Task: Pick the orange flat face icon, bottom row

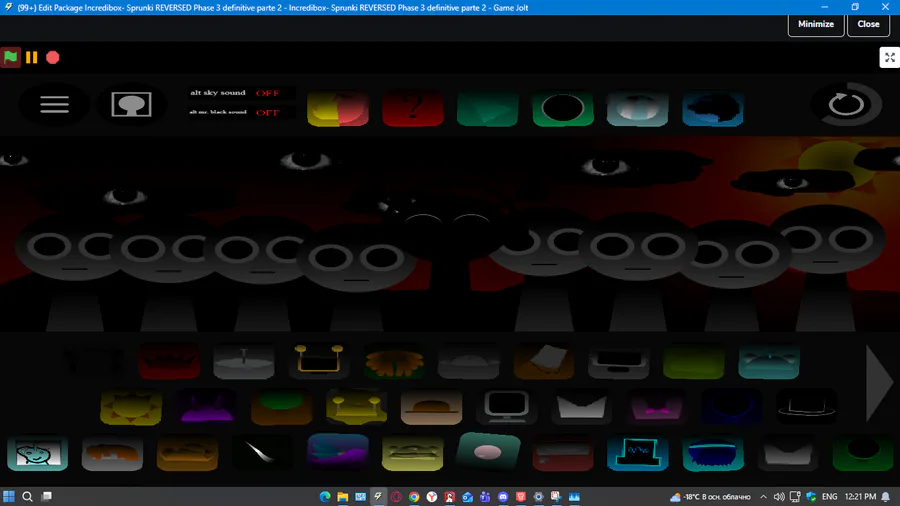Action: pyautogui.click(x=187, y=453)
